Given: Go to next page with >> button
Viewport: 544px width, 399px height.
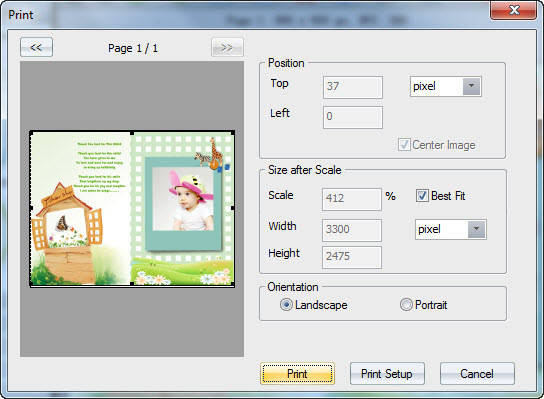Looking at the screenshot, I should coord(227,47).
